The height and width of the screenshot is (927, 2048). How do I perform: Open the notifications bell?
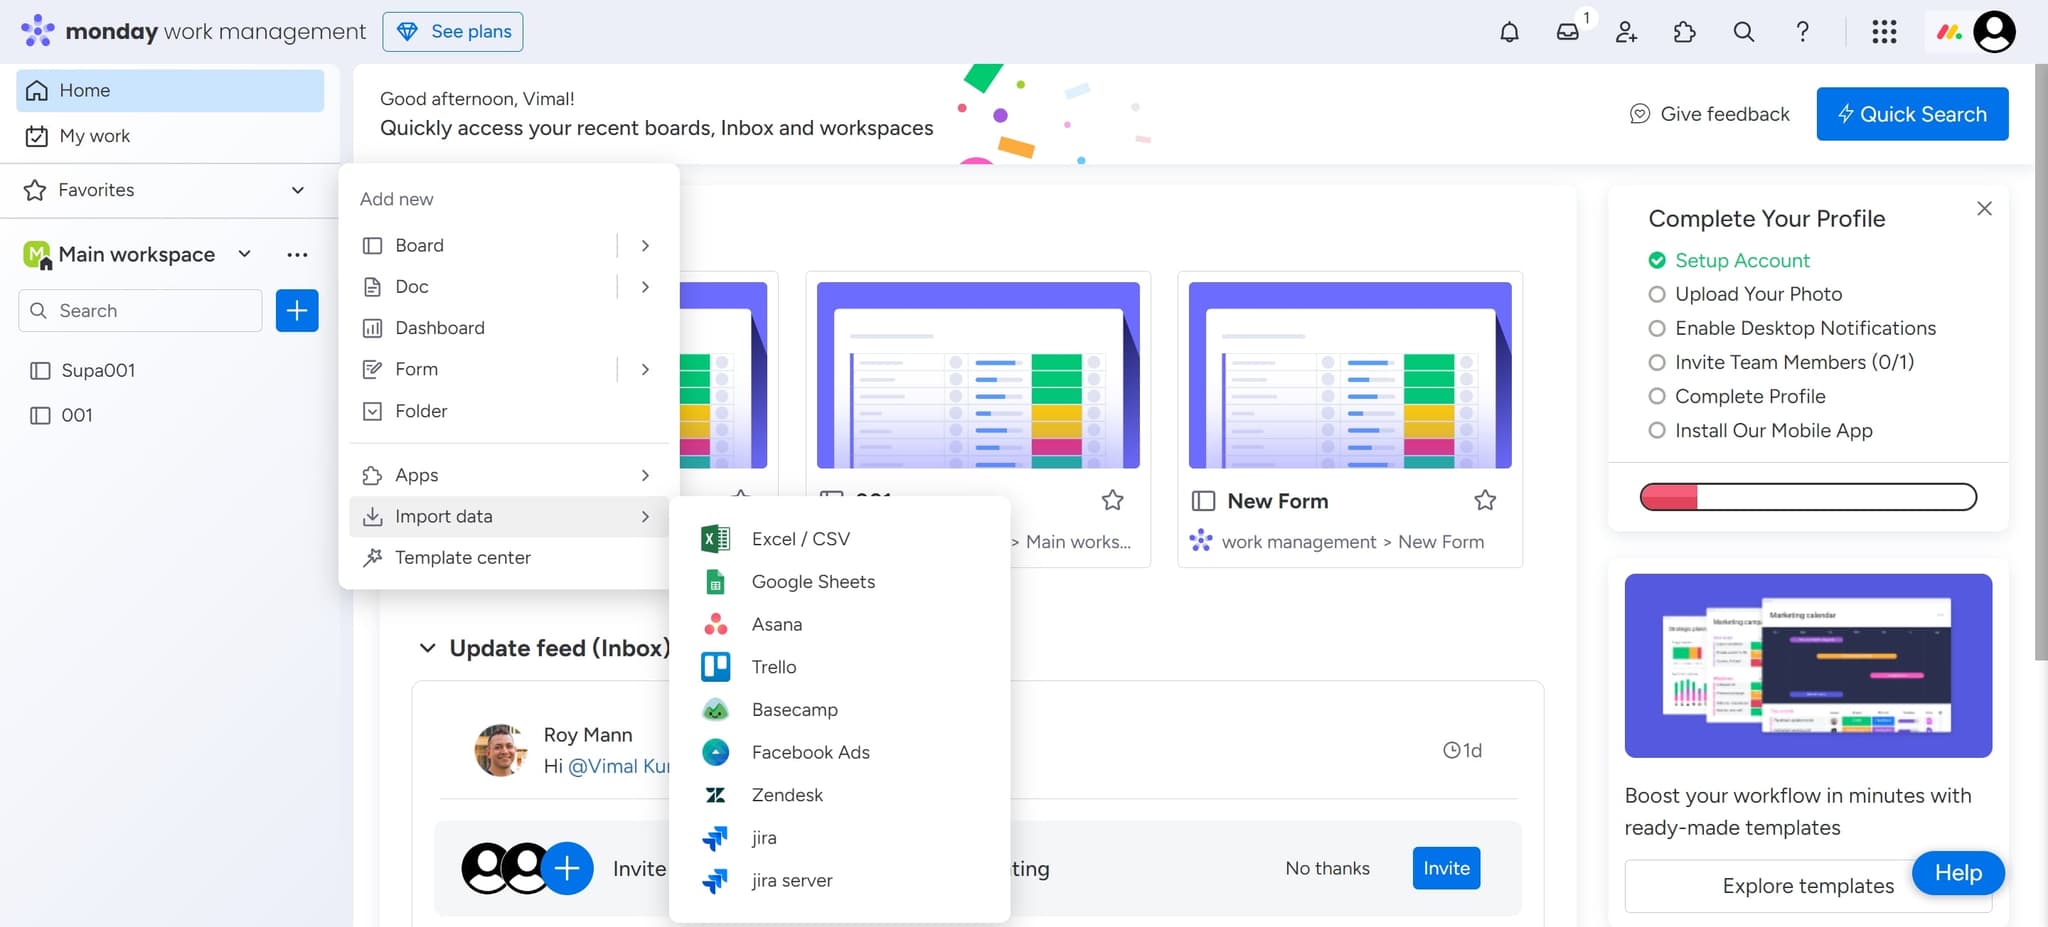(1510, 31)
